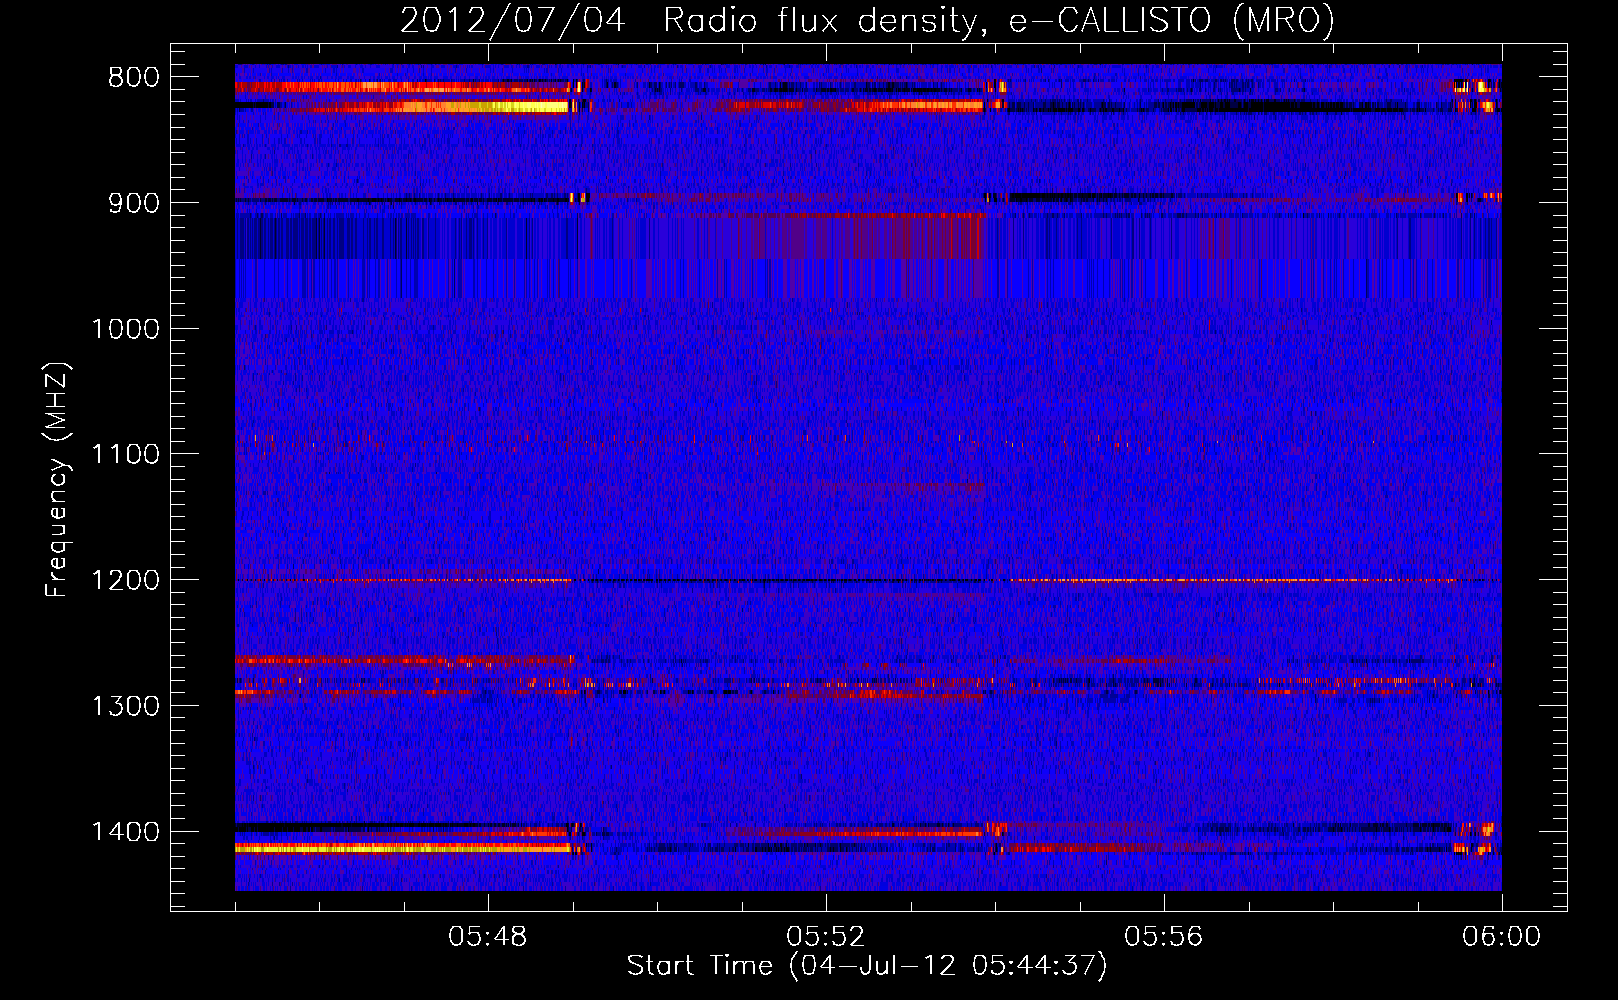The width and height of the screenshot is (1618, 1000).
Task: Click the bright yellow band near 1415 MHz
Action: 402,848
